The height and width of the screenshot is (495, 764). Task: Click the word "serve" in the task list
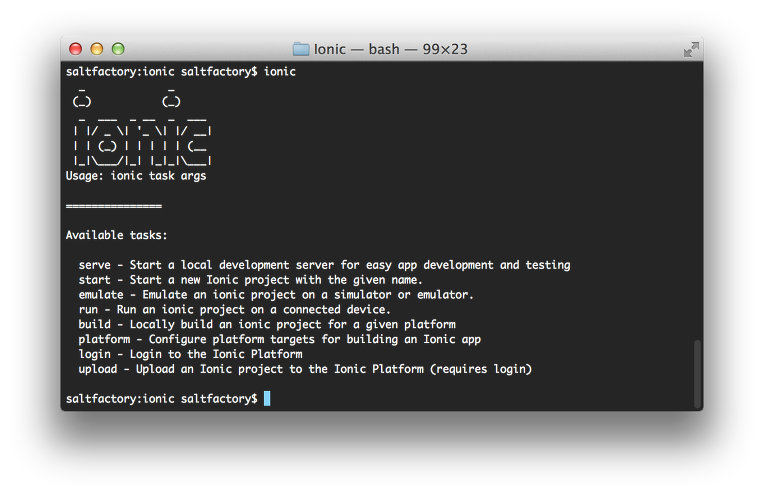pyautogui.click(x=95, y=265)
